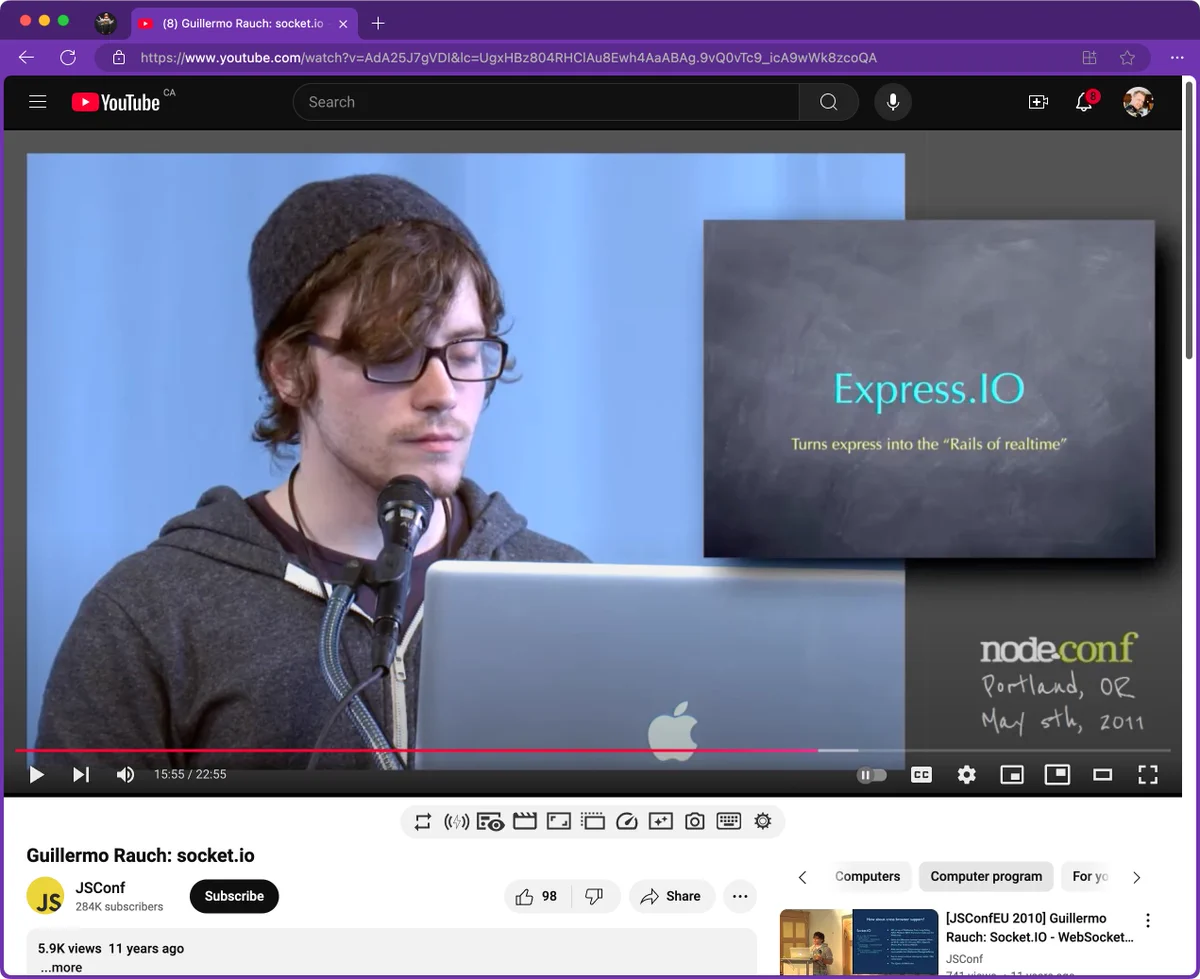Focus the YouTube Search field

click(x=546, y=102)
